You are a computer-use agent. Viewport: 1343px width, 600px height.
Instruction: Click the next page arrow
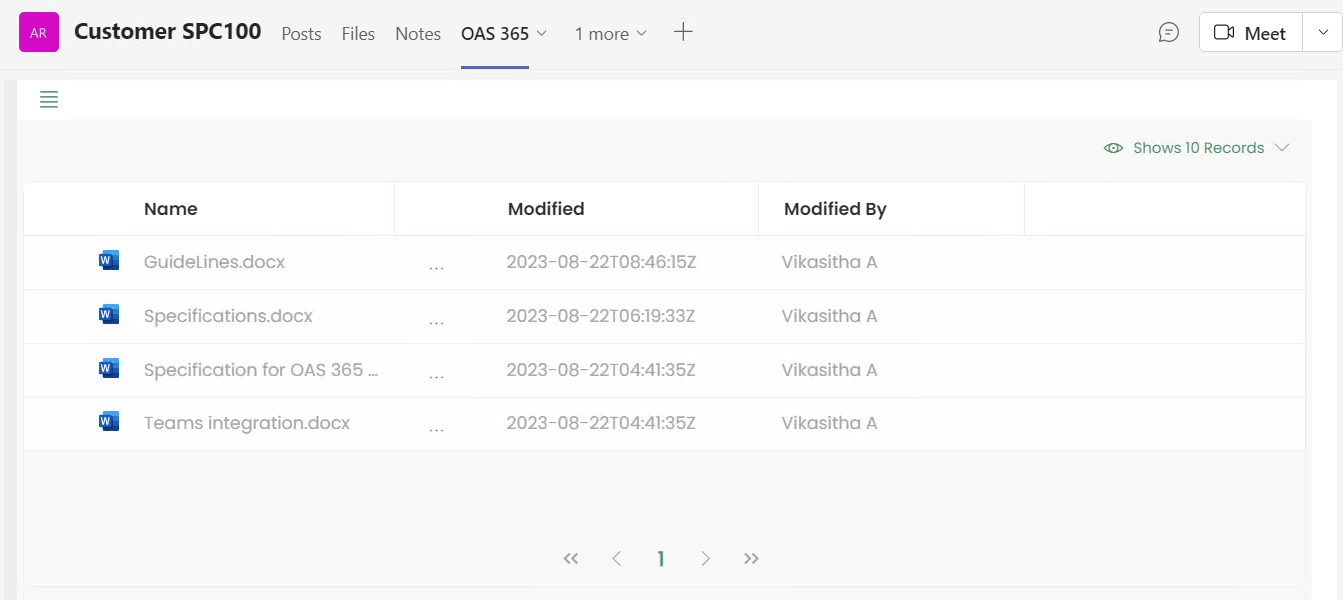click(706, 559)
